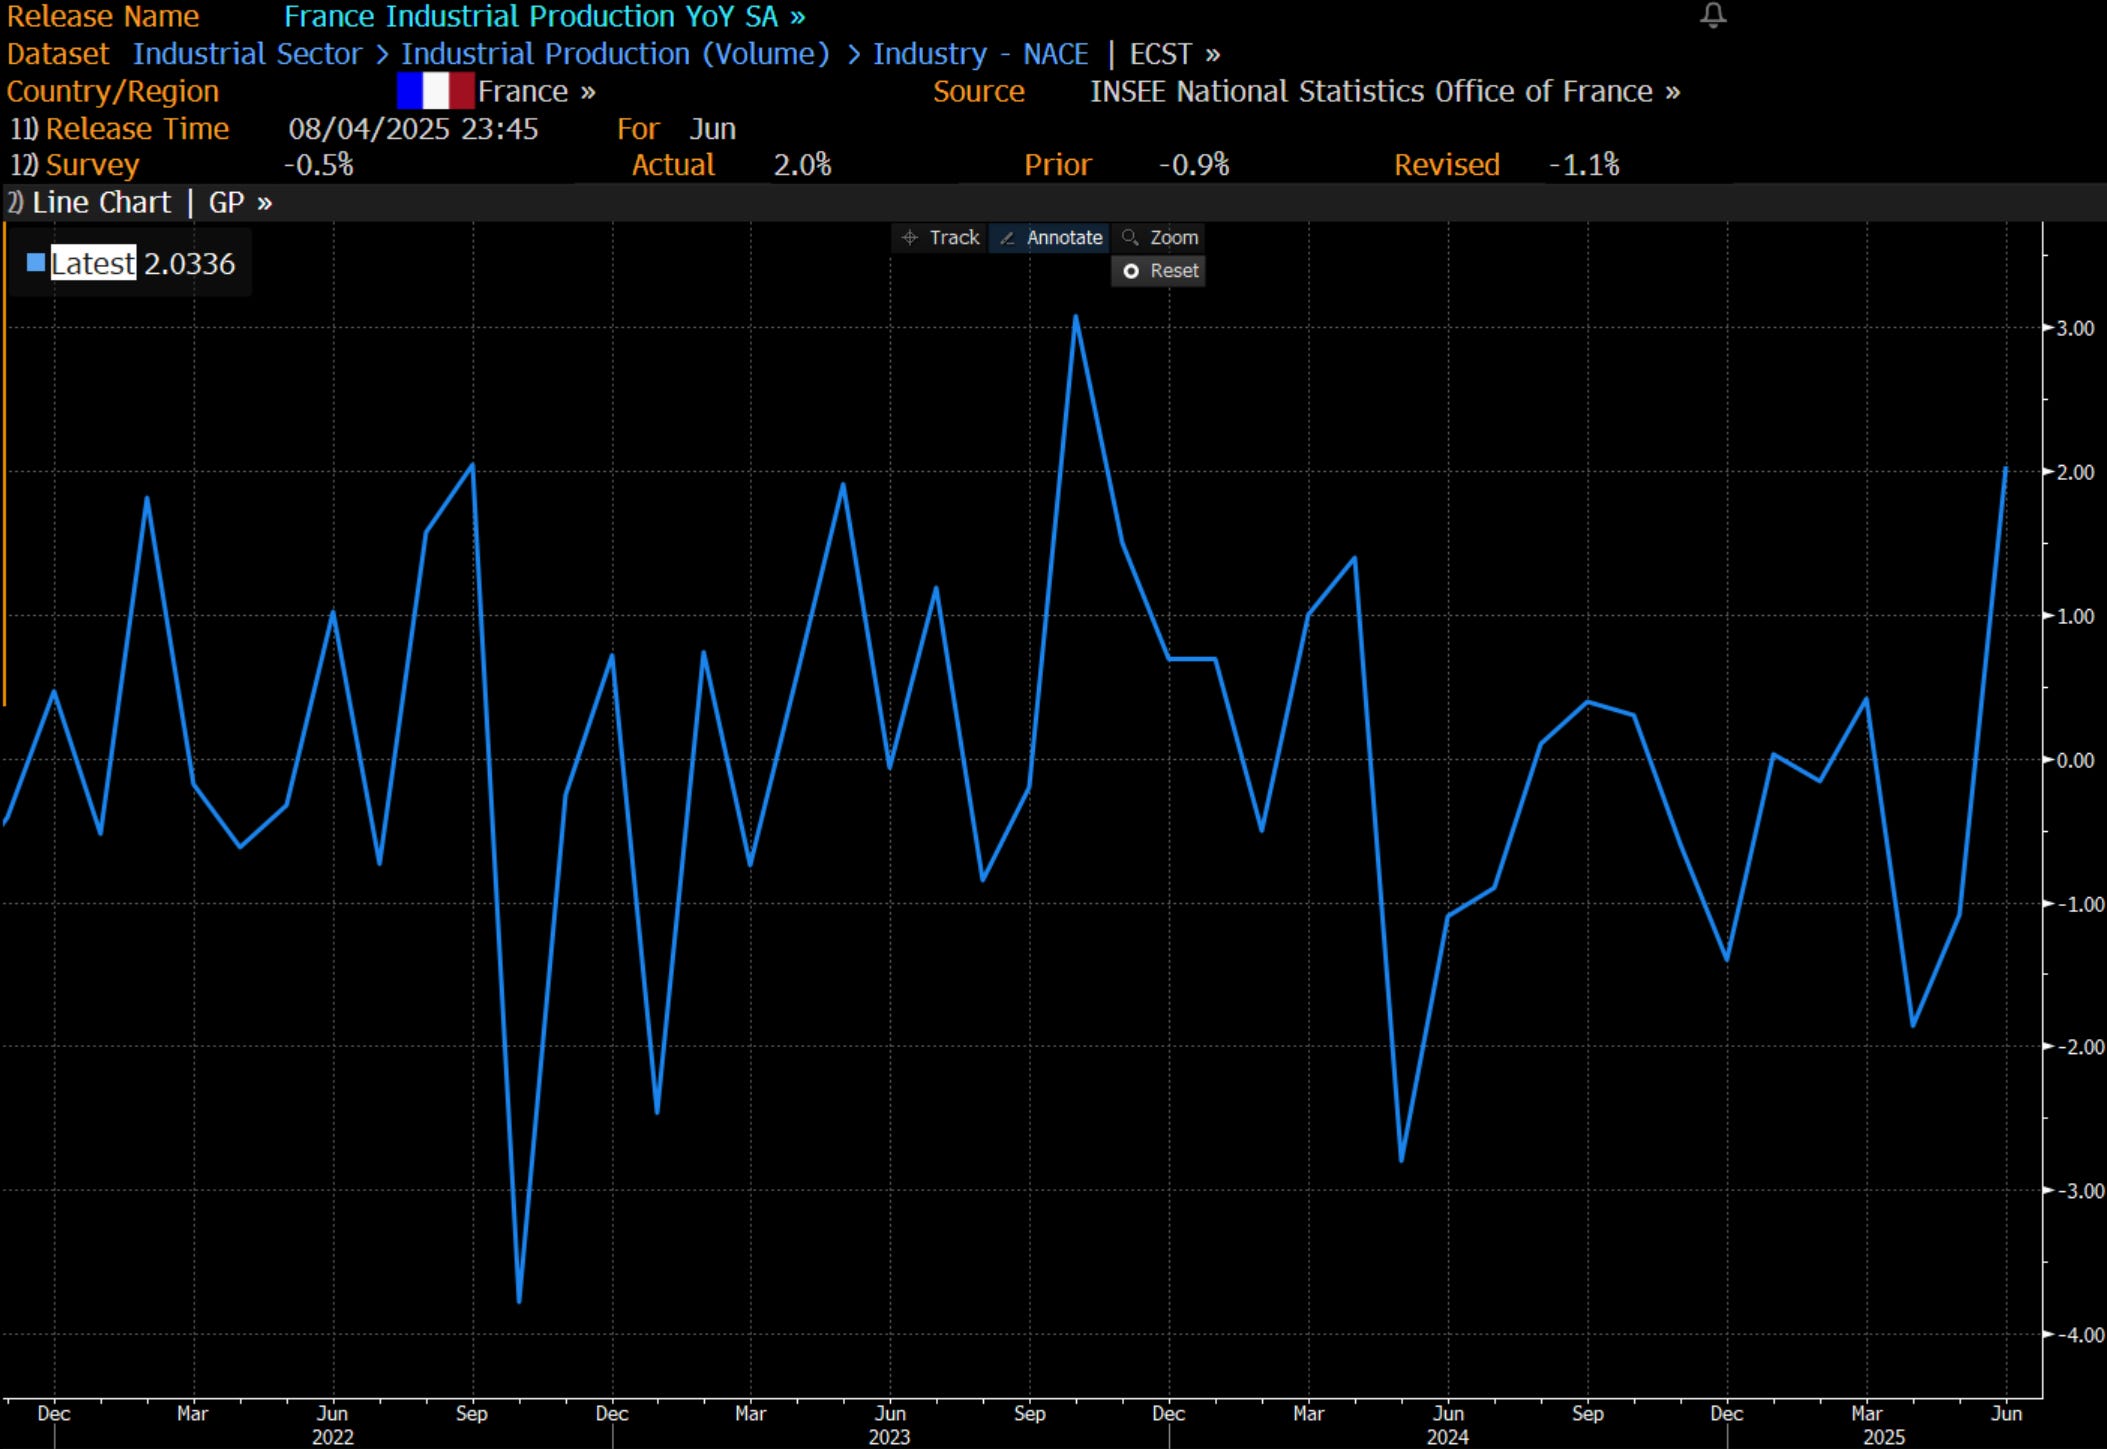Open France Industrial Production YoY SA release
The width and height of the screenshot is (2107, 1449).
coord(543,17)
